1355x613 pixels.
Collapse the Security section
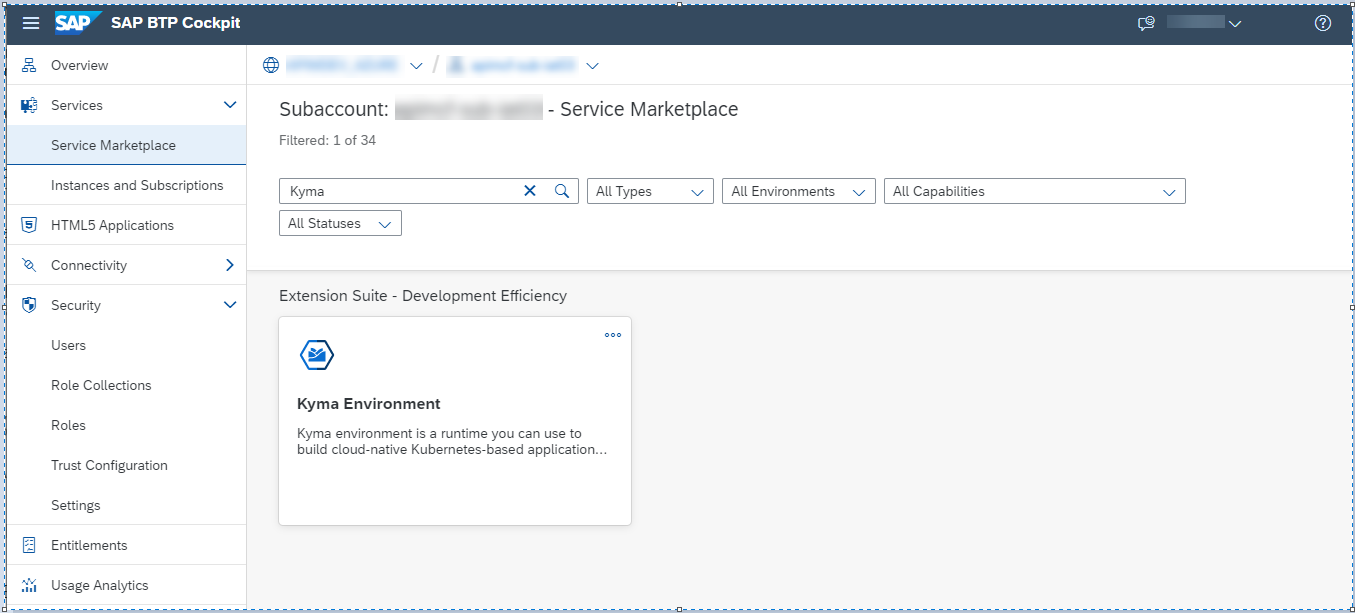click(x=230, y=305)
